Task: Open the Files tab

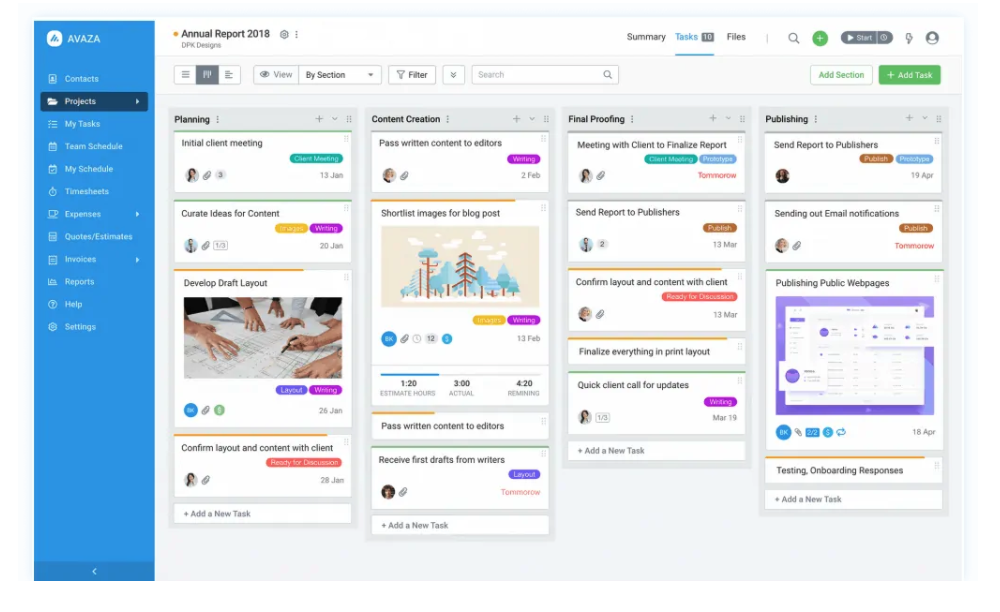Action: 736,37
